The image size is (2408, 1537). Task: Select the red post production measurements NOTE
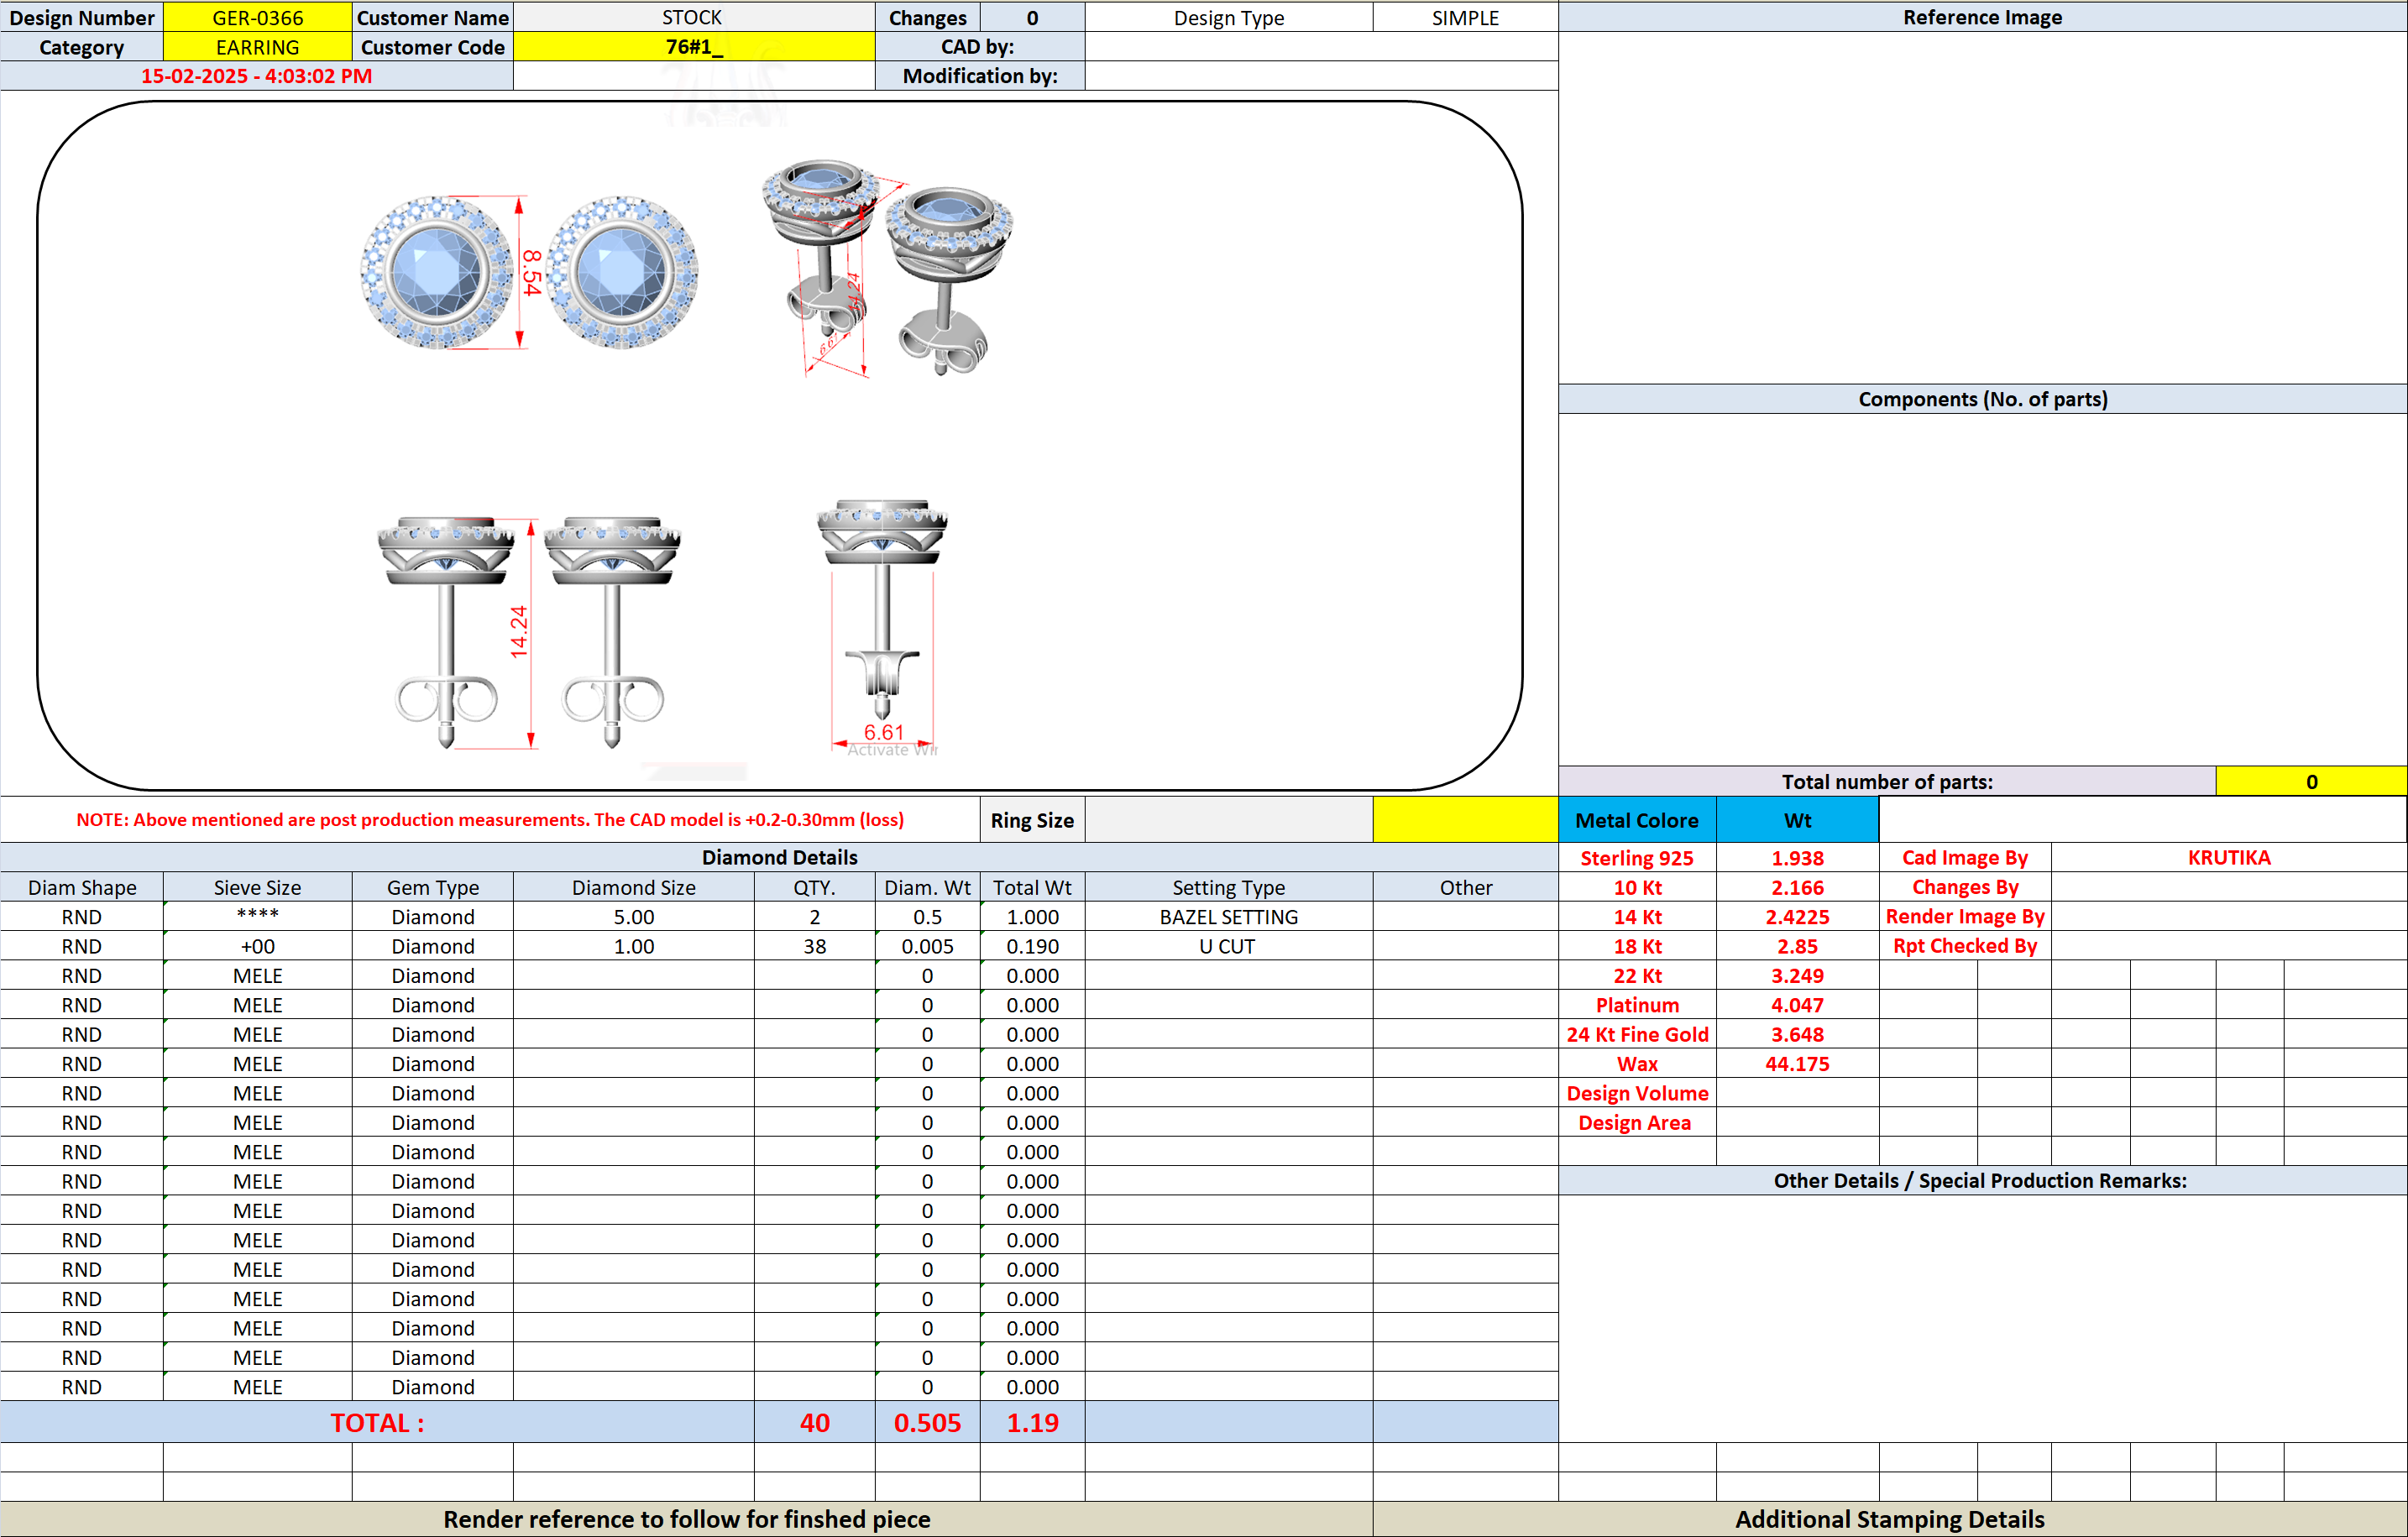point(490,820)
